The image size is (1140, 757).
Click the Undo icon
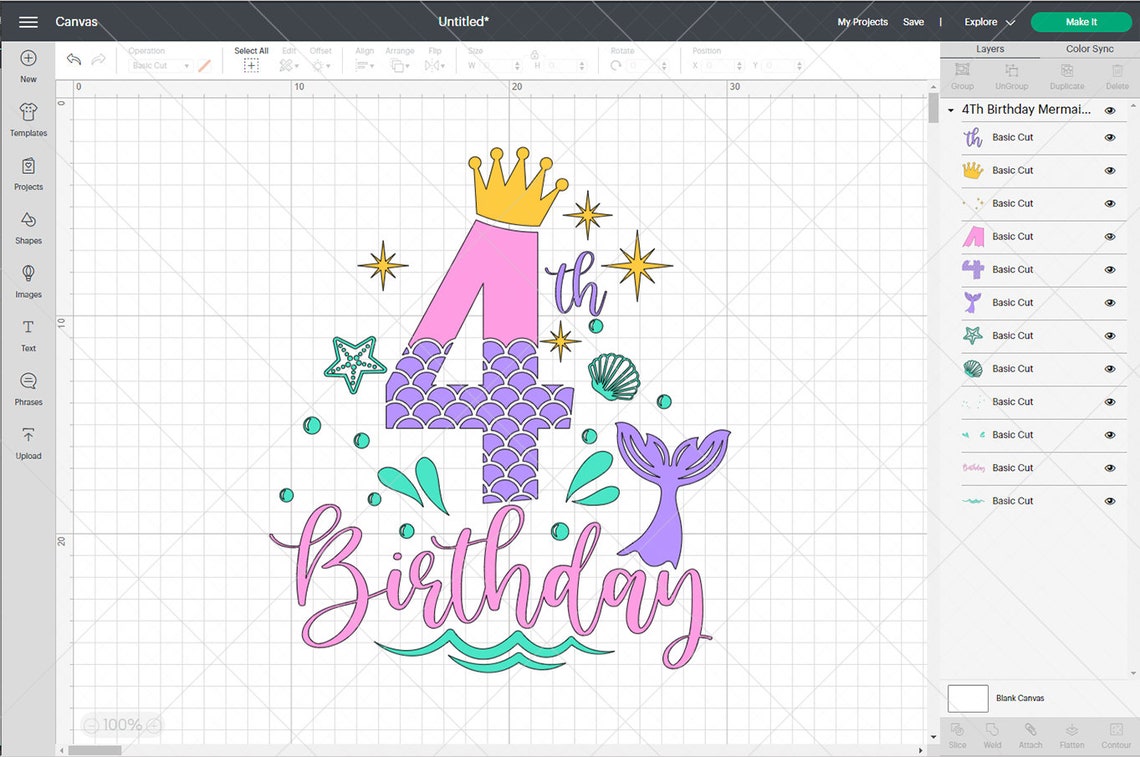73,60
